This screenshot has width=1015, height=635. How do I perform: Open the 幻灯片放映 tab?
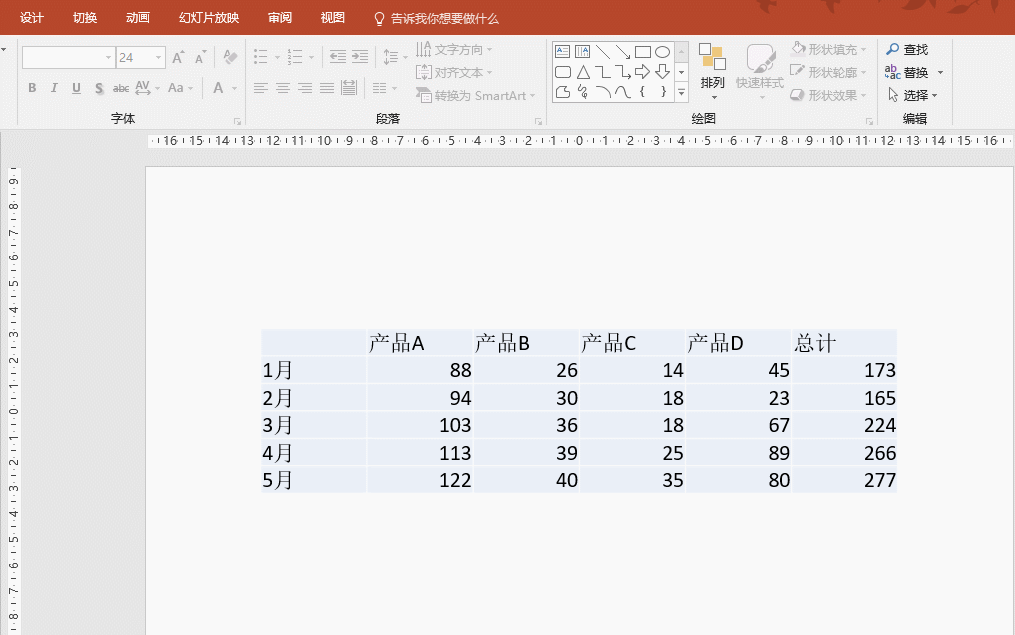(209, 18)
